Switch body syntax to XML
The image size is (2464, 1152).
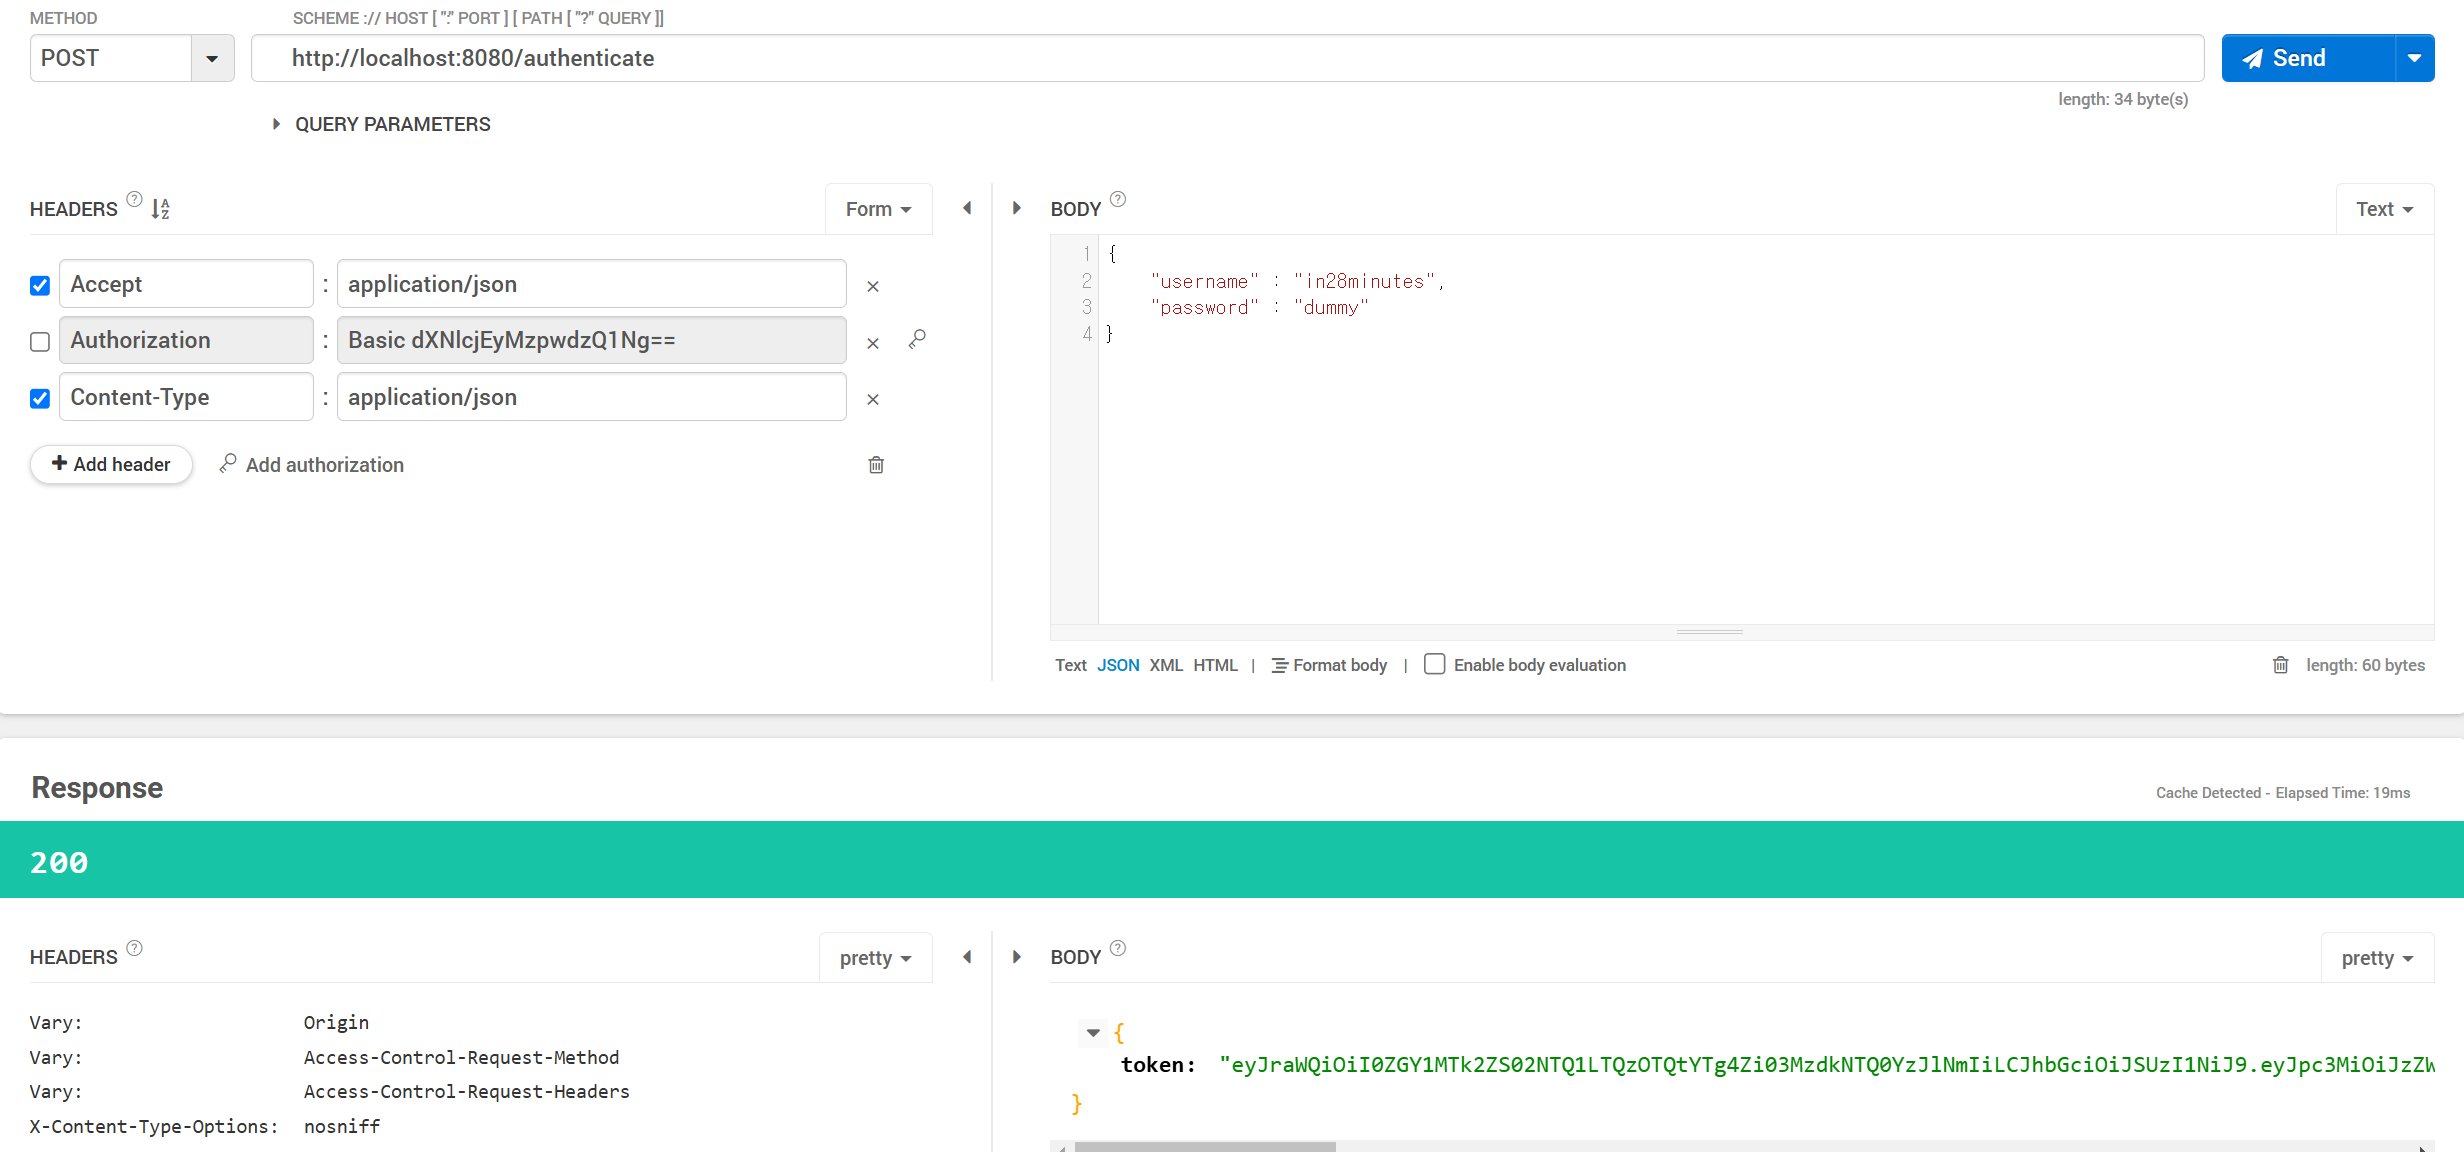coord(1165,665)
